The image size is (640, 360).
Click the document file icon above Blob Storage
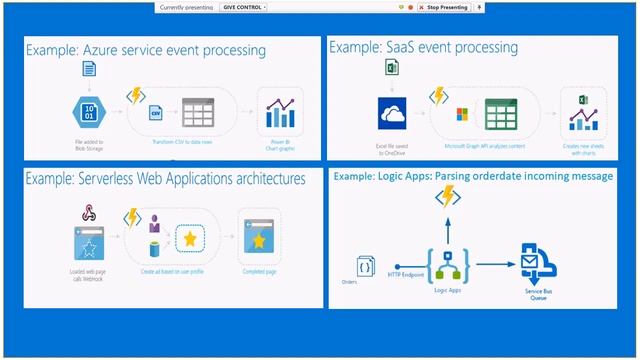pos(89,69)
